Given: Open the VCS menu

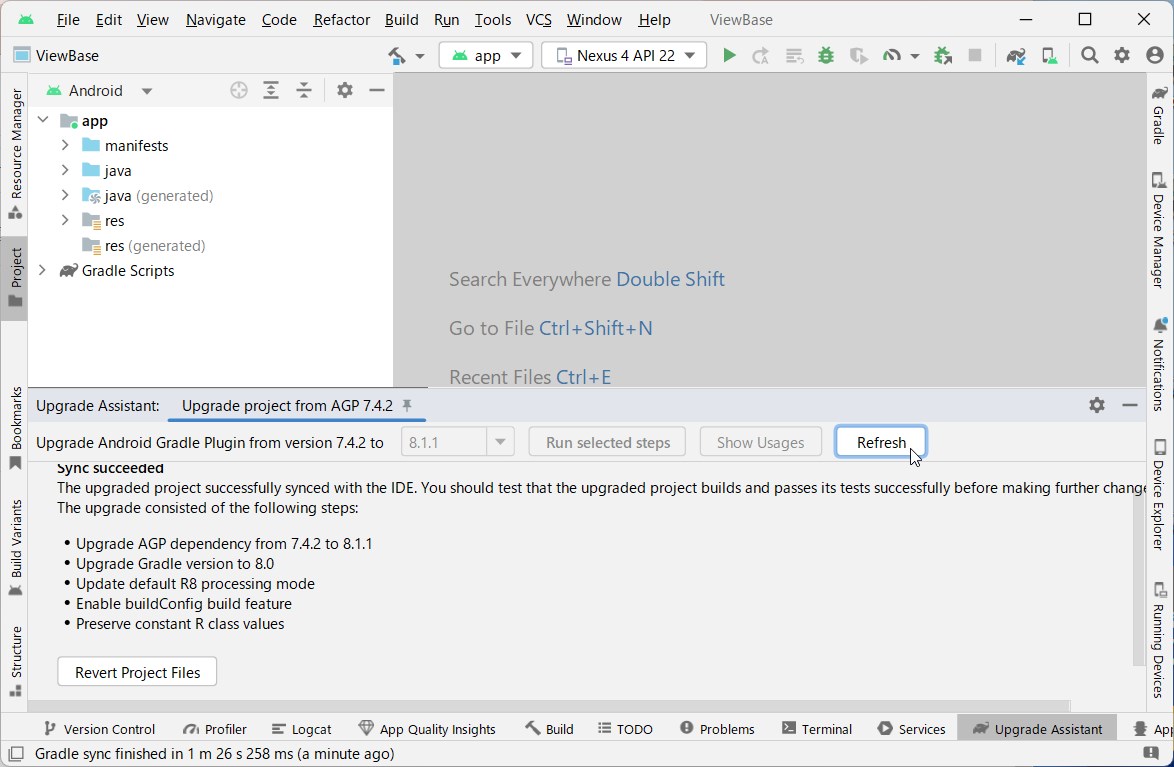Looking at the screenshot, I should coord(537,19).
